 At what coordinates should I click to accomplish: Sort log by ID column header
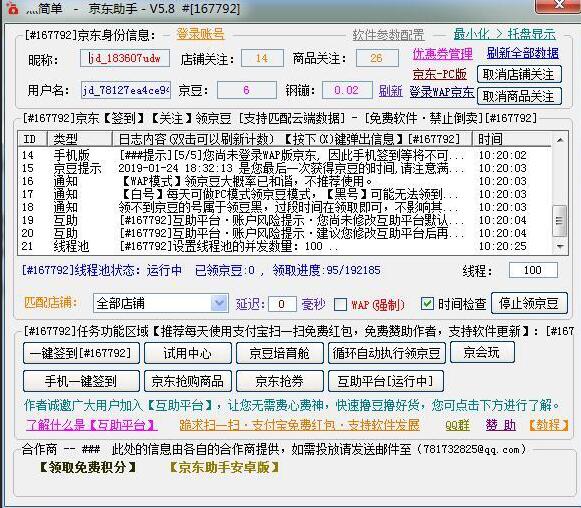coord(33,139)
